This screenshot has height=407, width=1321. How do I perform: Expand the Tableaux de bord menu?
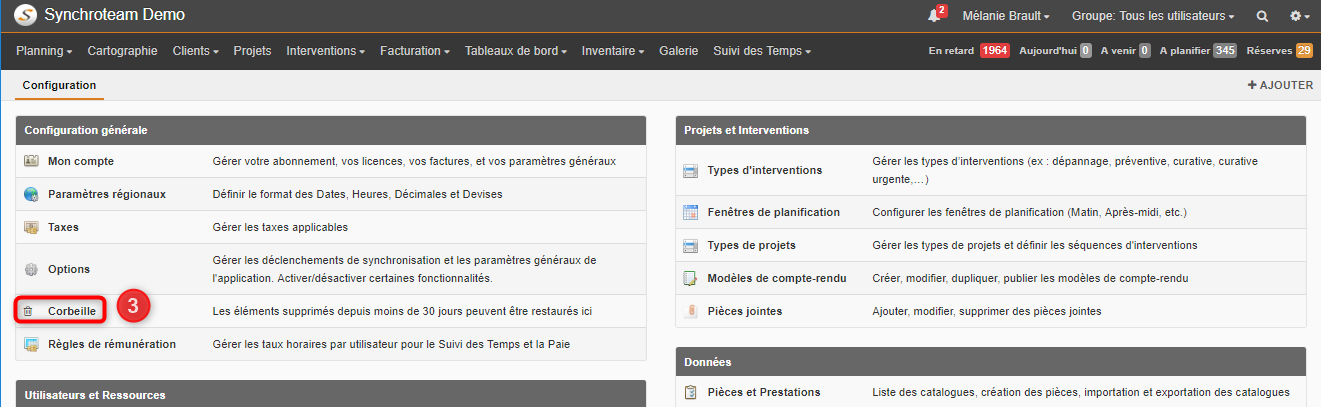pyautogui.click(x=516, y=50)
